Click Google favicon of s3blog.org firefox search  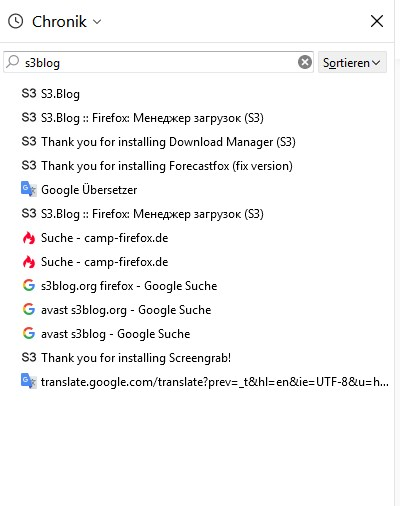29,285
